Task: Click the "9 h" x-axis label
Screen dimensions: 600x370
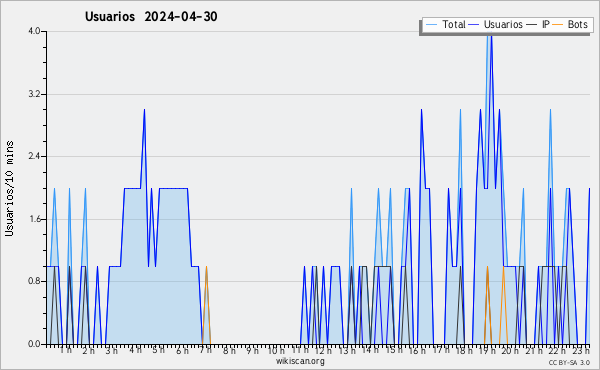Action: click(252, 350)
